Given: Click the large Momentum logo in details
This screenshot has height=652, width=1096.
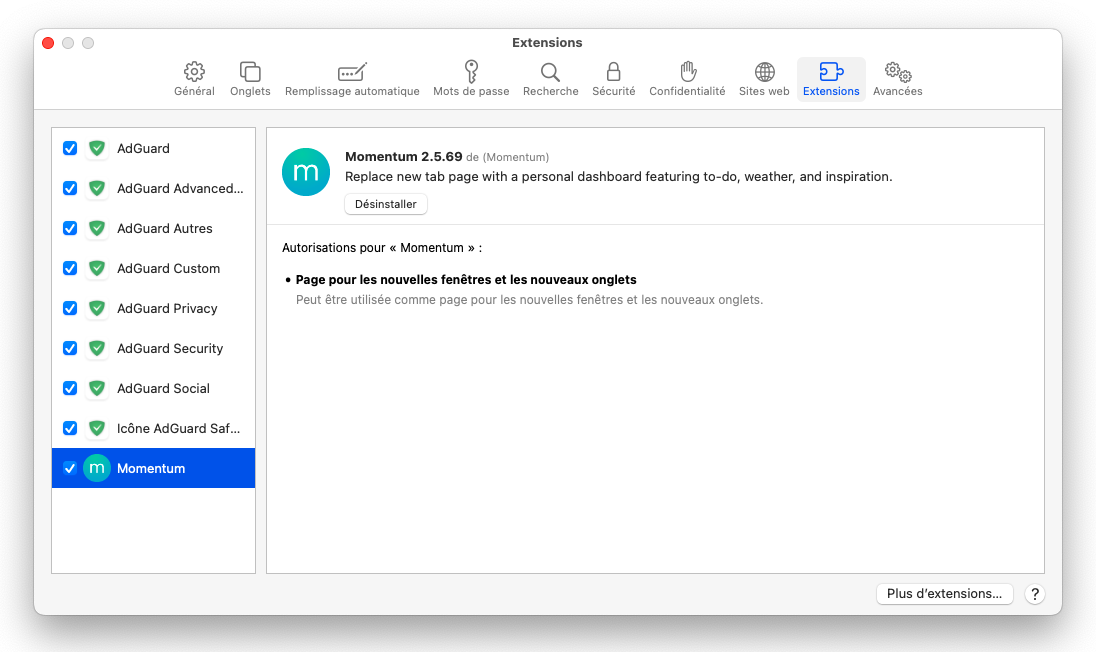Looking at the screenshot, I should [306, 172].
